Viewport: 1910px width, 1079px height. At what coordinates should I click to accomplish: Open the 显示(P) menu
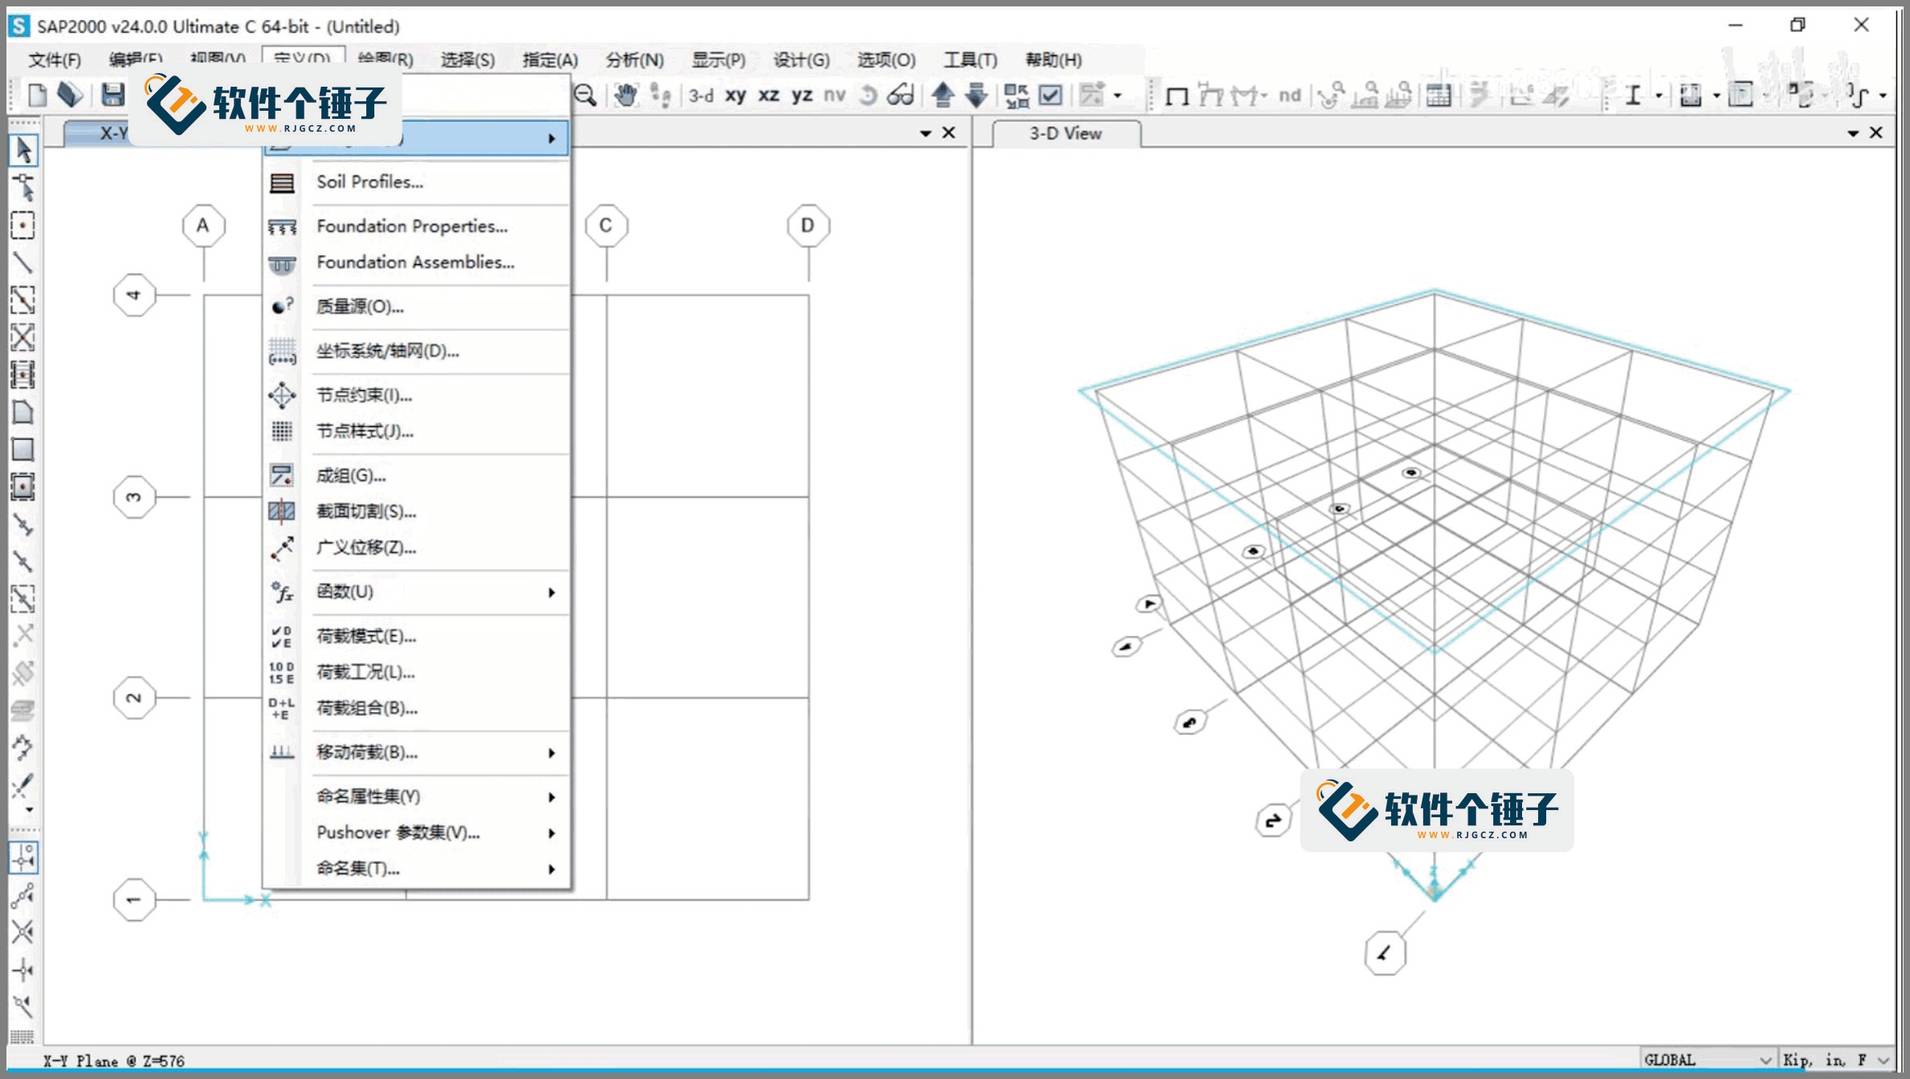coord(718,60)
